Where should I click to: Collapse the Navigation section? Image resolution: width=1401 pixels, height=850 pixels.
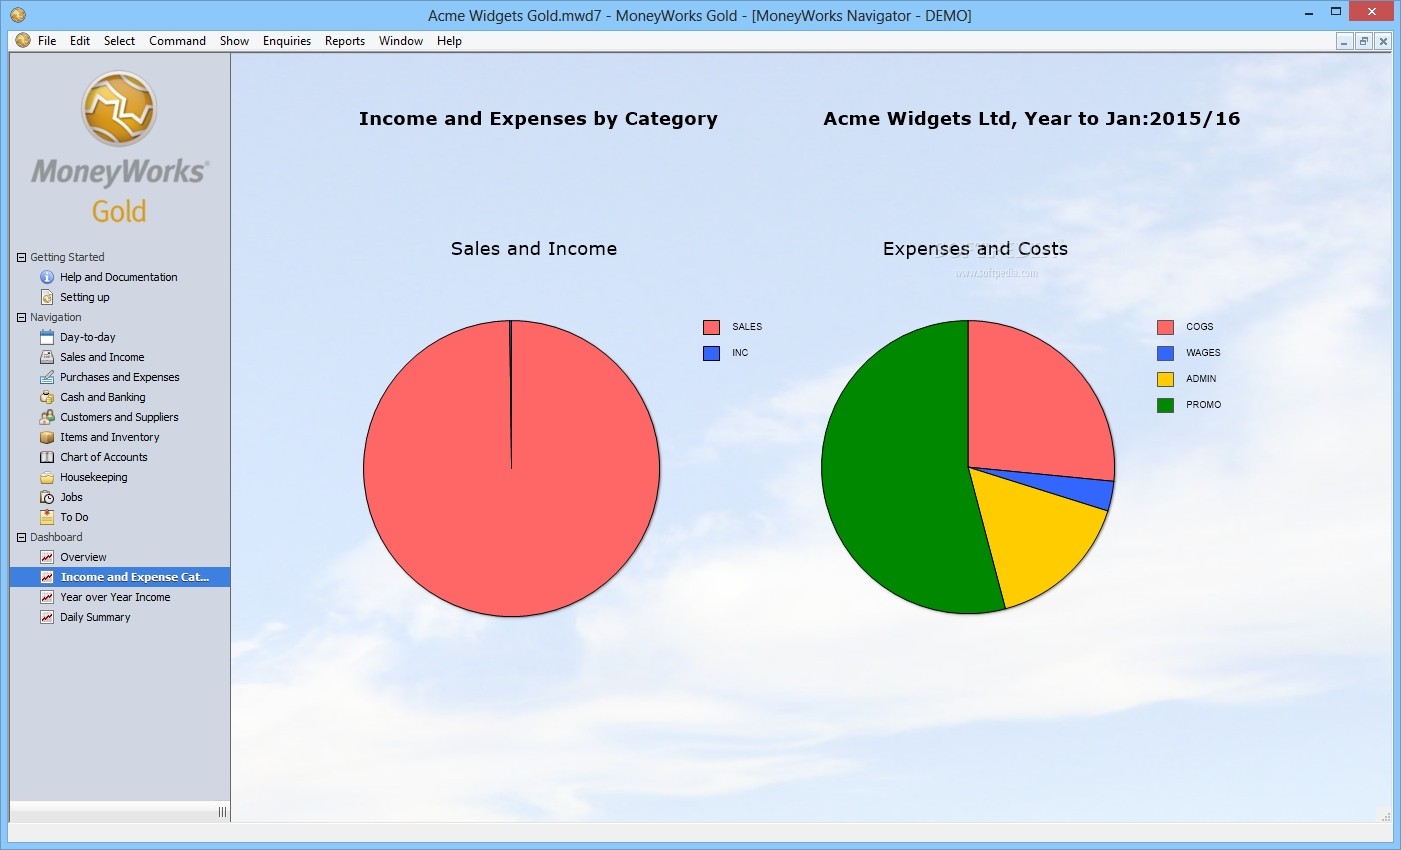click(21, 317)
